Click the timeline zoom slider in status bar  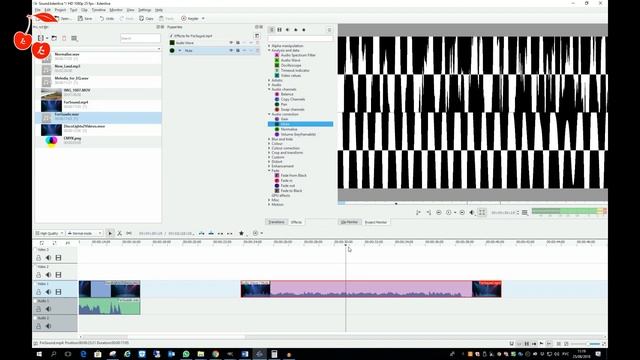(585, 344)
